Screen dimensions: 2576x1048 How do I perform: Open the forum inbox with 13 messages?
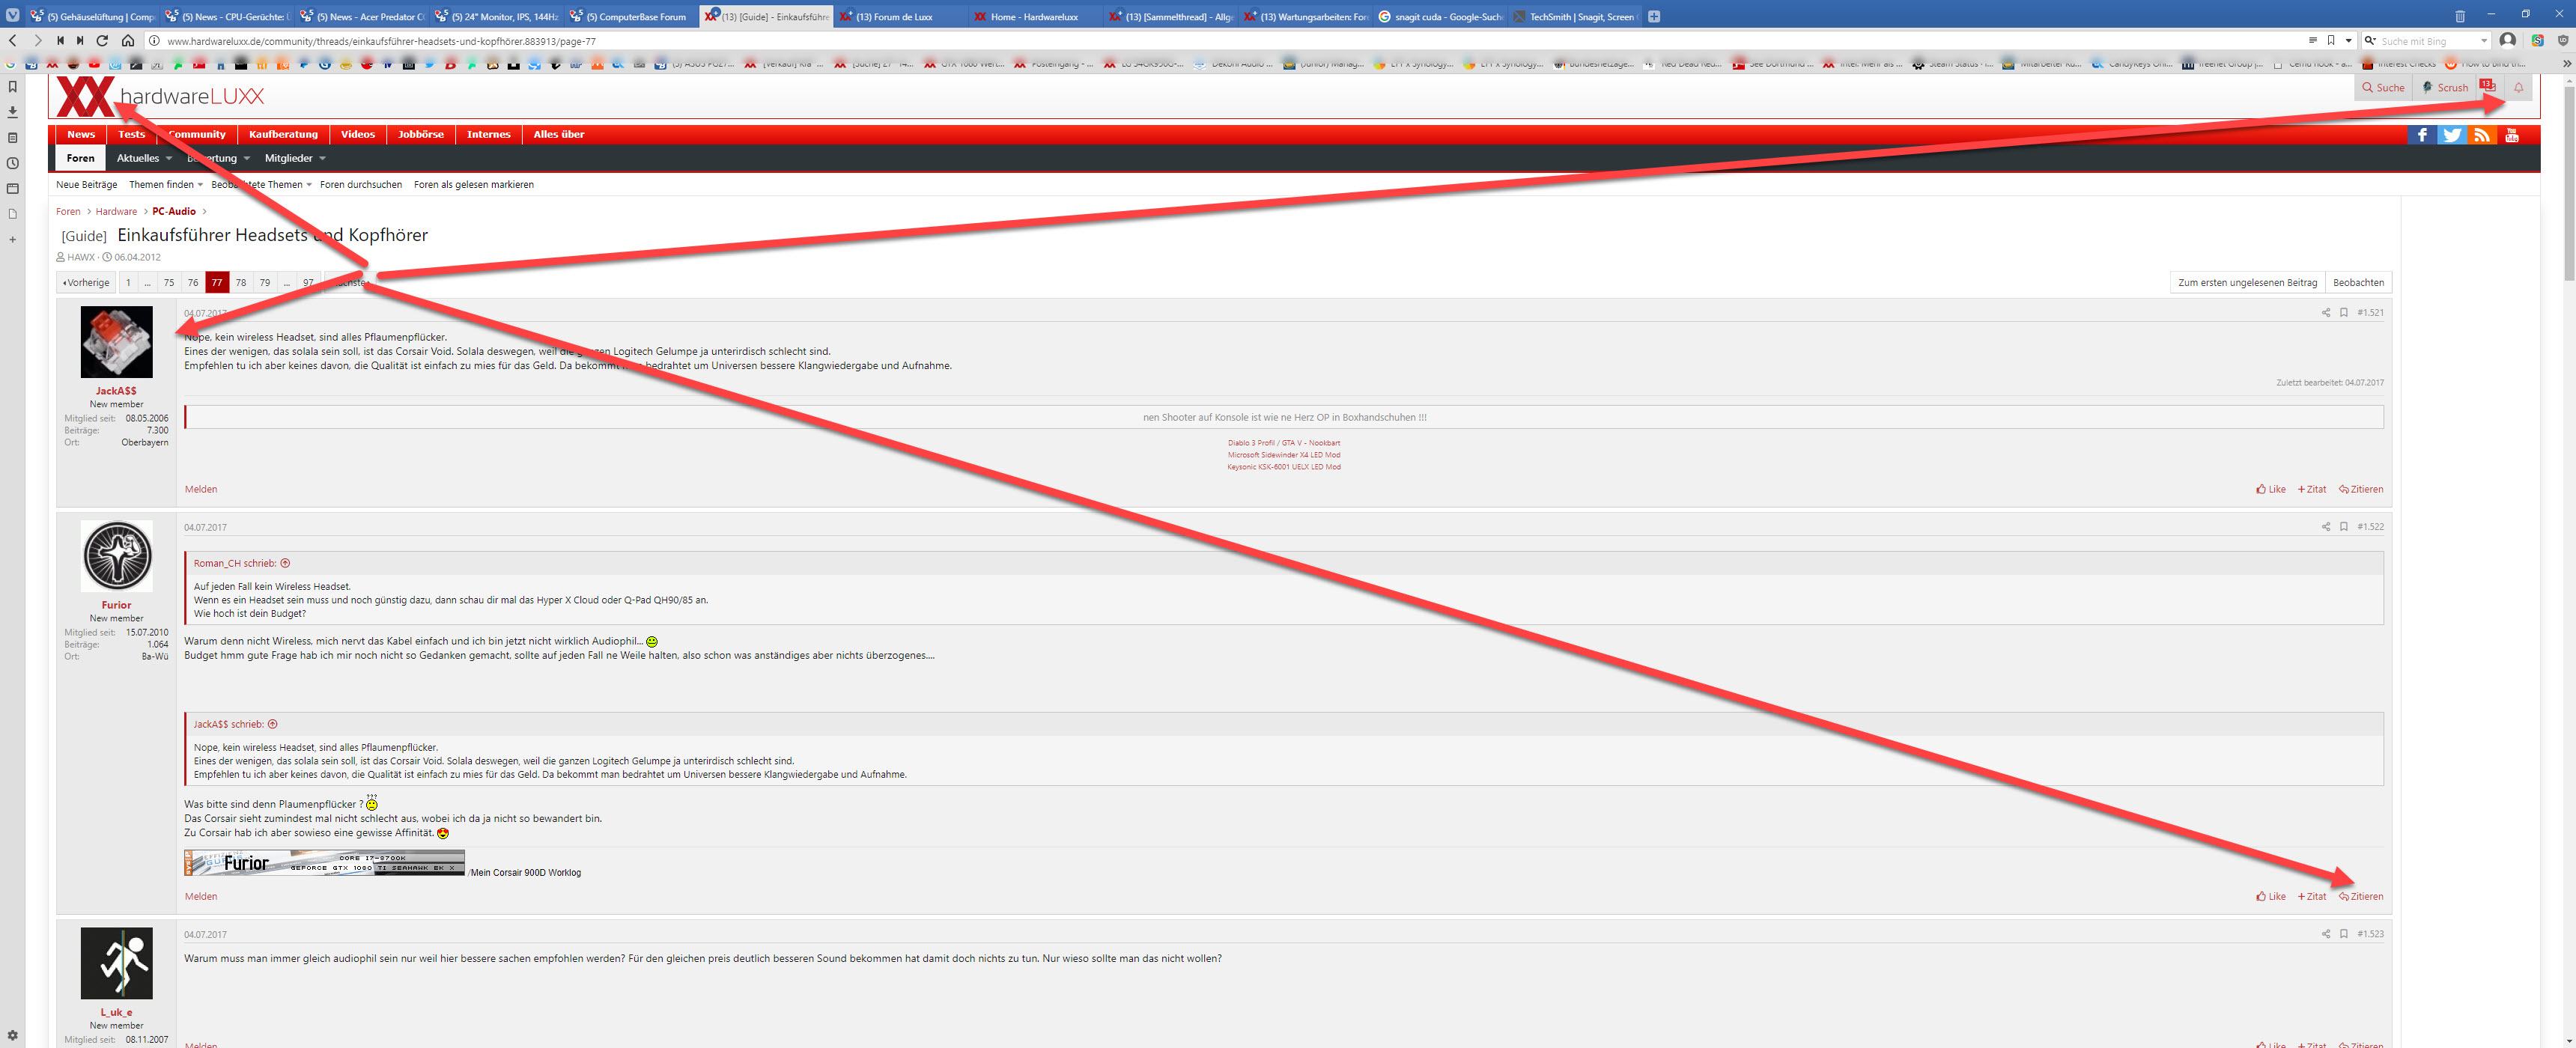tap(2488, 87)
